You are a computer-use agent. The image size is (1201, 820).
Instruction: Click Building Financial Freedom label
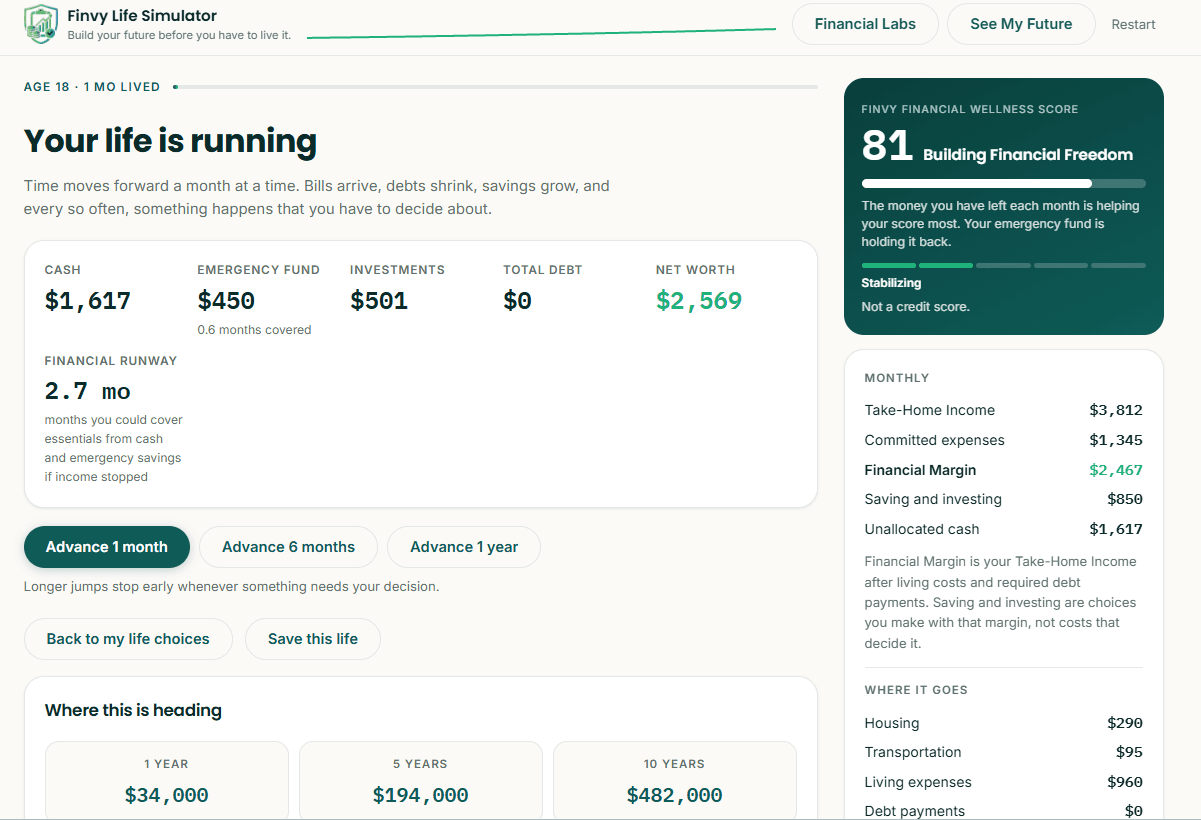pyautogui.click(x=1028, y=155)
